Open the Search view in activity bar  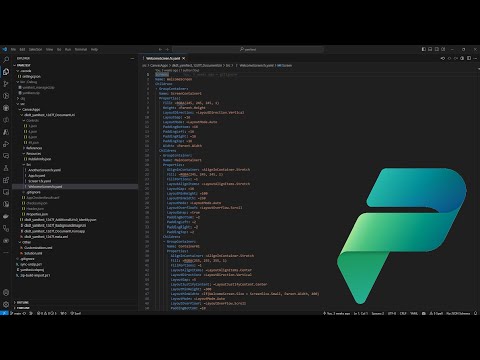[6, 60]
